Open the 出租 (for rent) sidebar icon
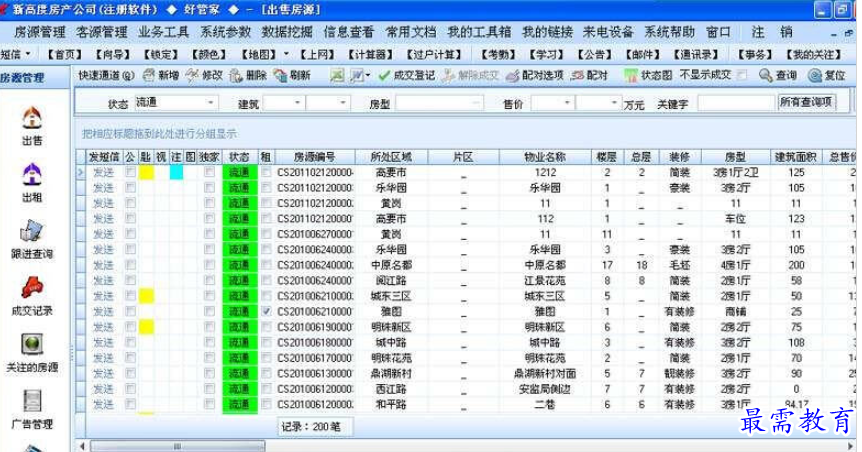 (32, 174)
